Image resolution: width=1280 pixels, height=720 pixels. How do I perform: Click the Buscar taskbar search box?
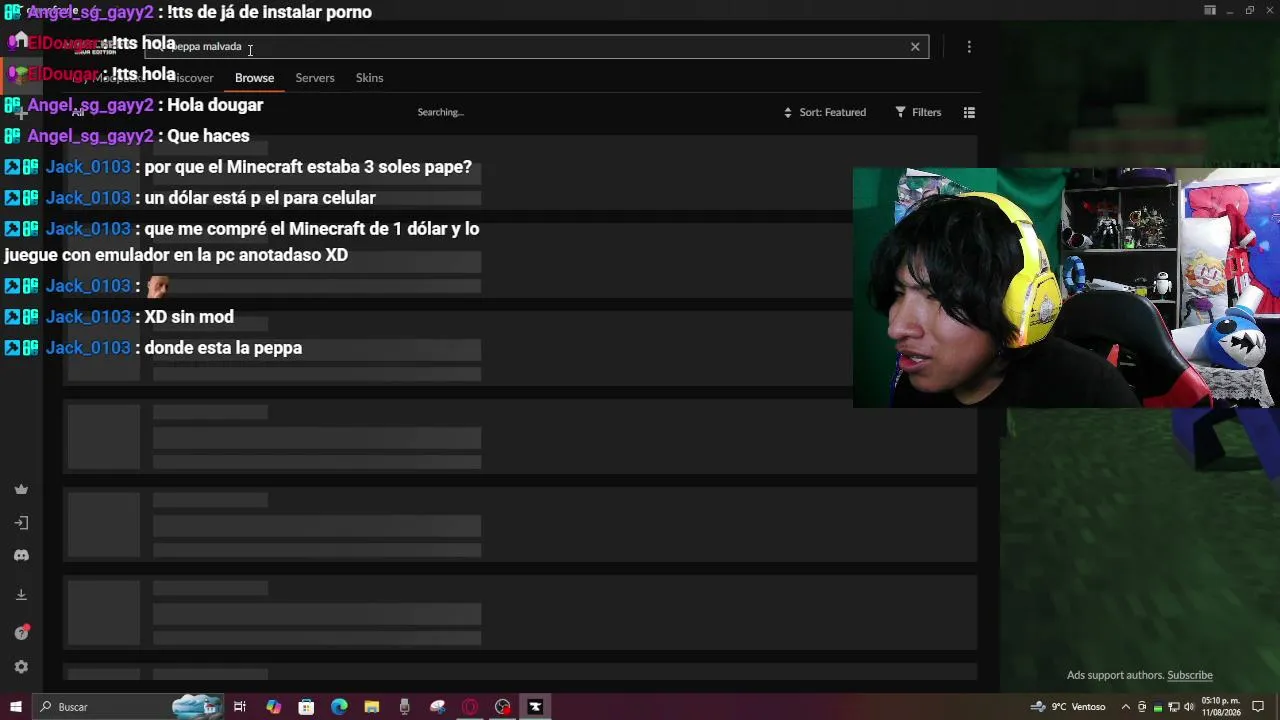pyautogui.click(x=128, y=707)
